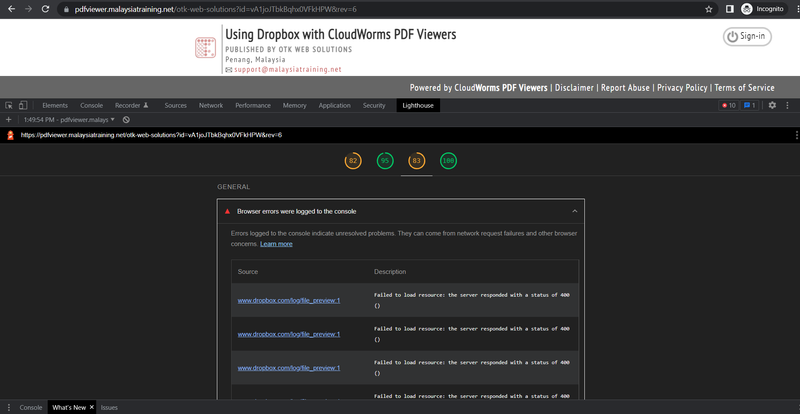
Task: Click the new Lighthouse report plus icon
Action: point(8,120)
